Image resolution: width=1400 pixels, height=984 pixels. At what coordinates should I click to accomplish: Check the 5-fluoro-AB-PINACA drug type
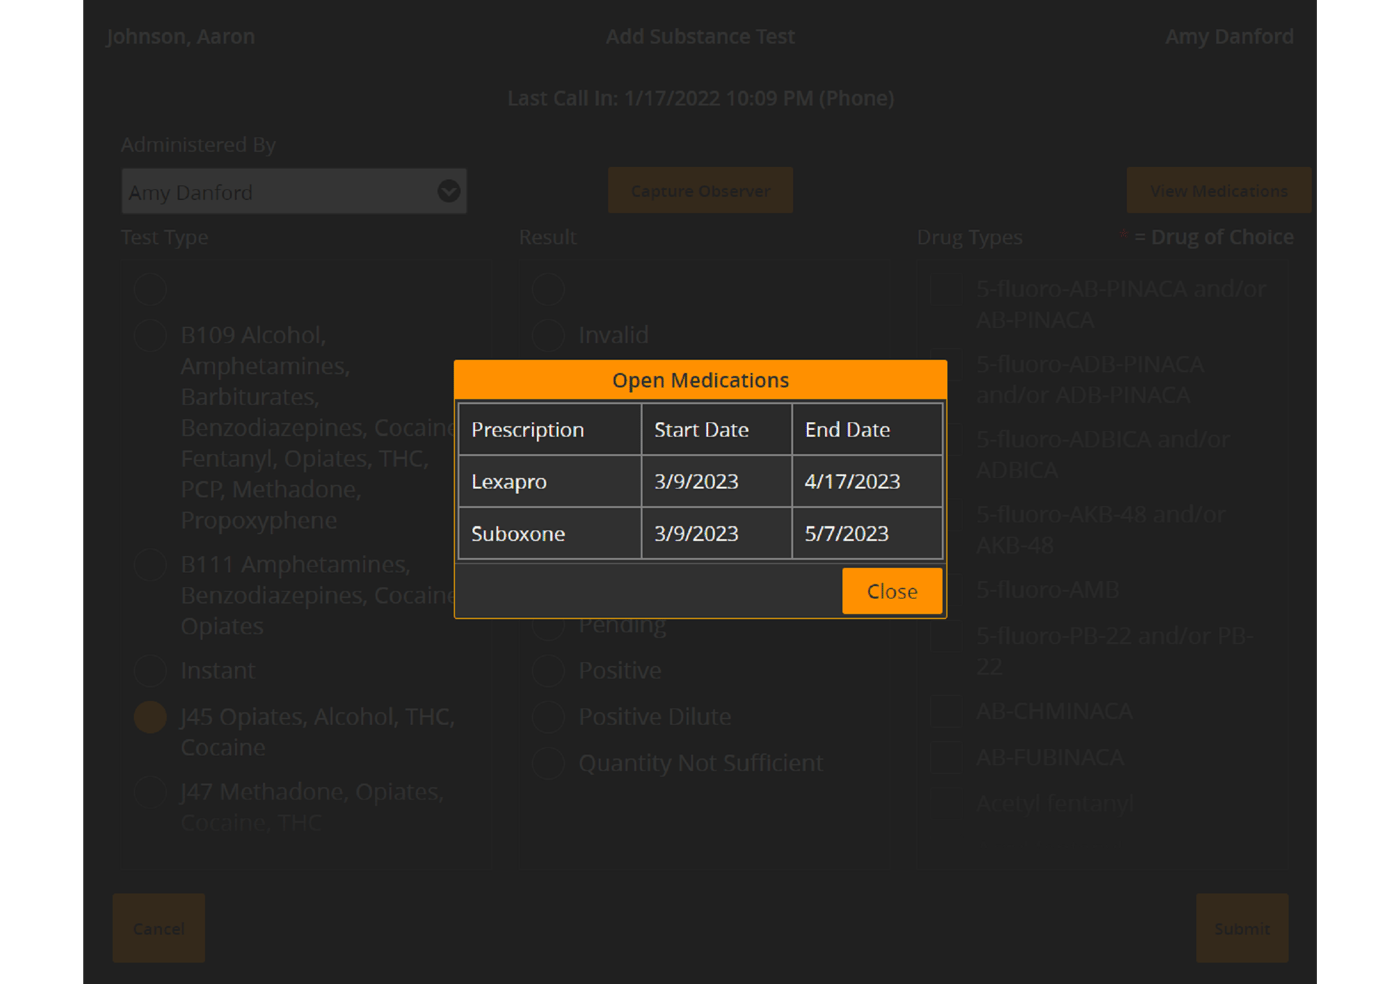click(x=945, y=290)
